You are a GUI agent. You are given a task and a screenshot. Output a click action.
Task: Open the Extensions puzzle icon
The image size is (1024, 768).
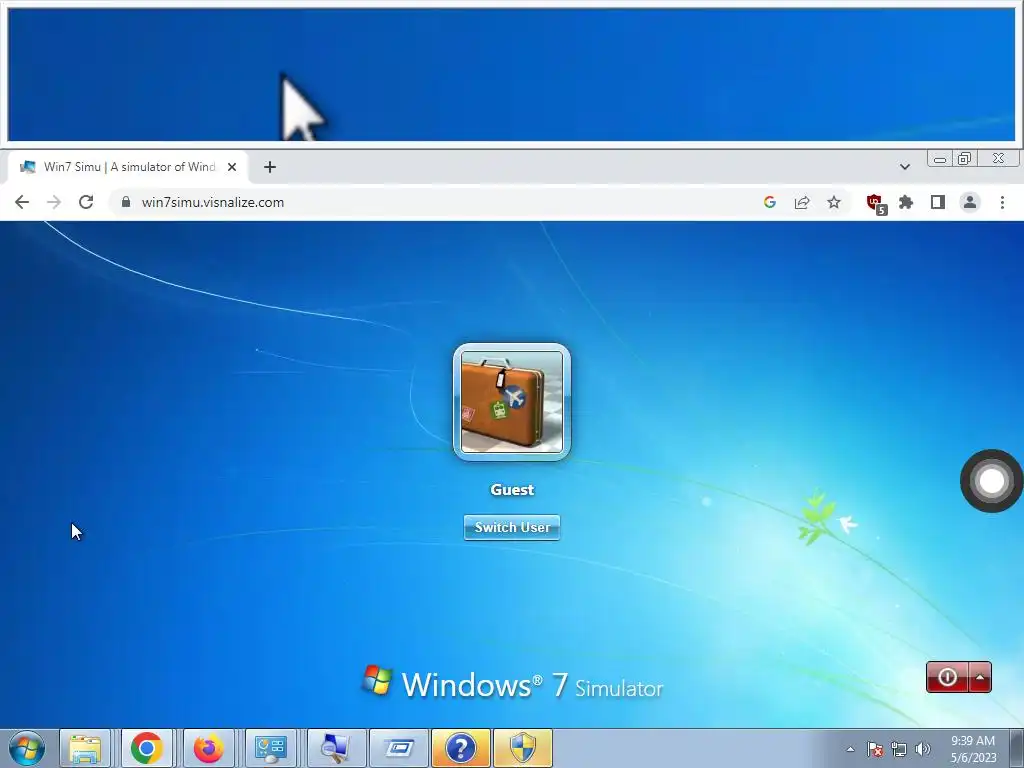tap(906, 202)
